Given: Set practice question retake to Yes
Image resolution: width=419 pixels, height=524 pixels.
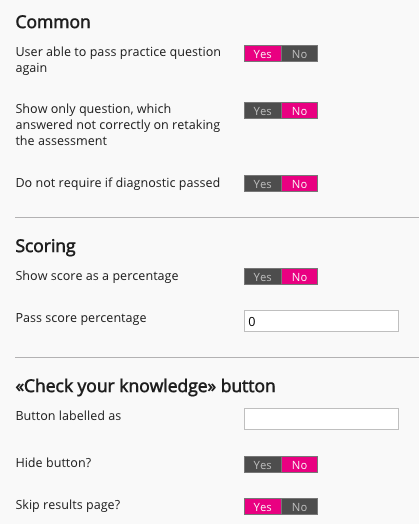Looking at the screenshot, I should point(263,54).
